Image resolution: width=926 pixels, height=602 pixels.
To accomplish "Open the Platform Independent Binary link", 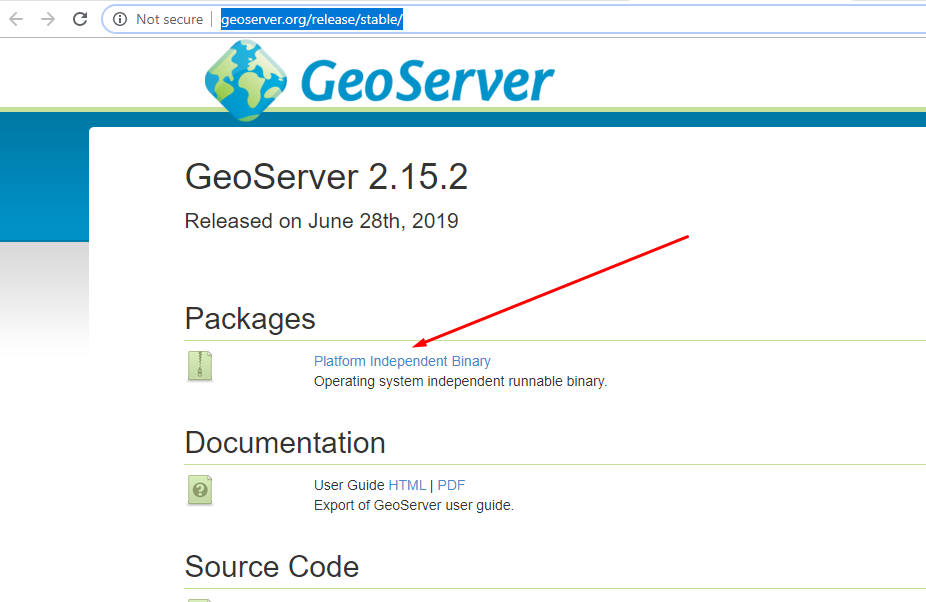I will 402,361.
